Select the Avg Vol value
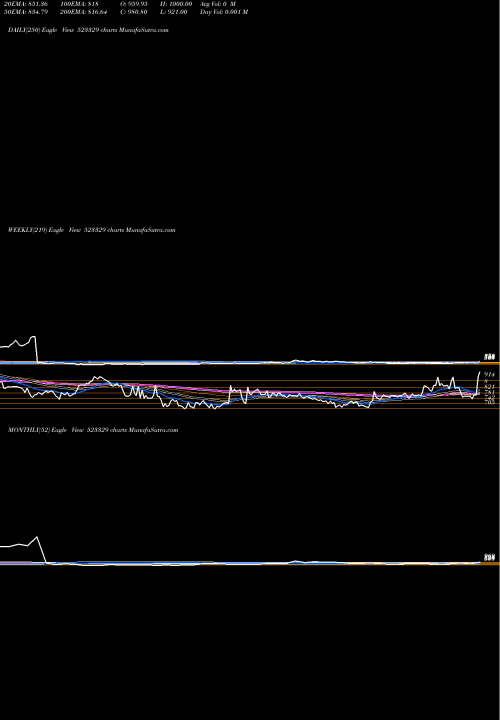This screenshot has width=500, height=720. (218, 4)
